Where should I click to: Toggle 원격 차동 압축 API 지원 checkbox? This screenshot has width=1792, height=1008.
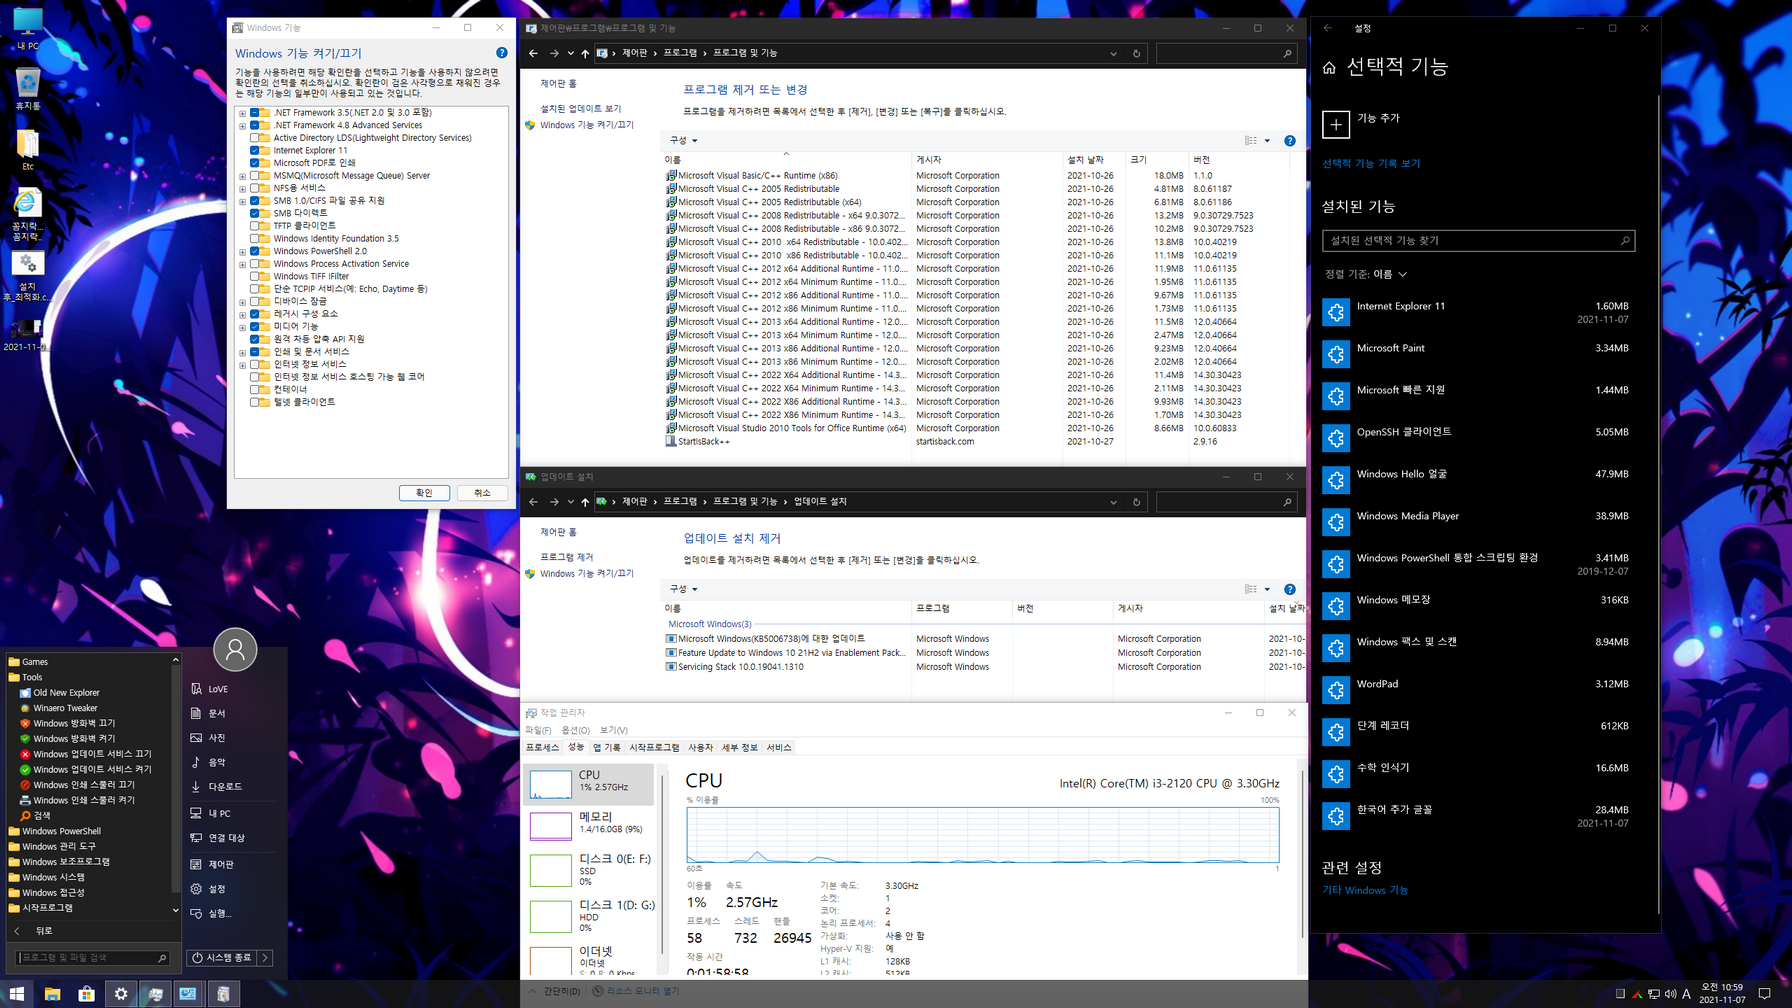[254, 339]
